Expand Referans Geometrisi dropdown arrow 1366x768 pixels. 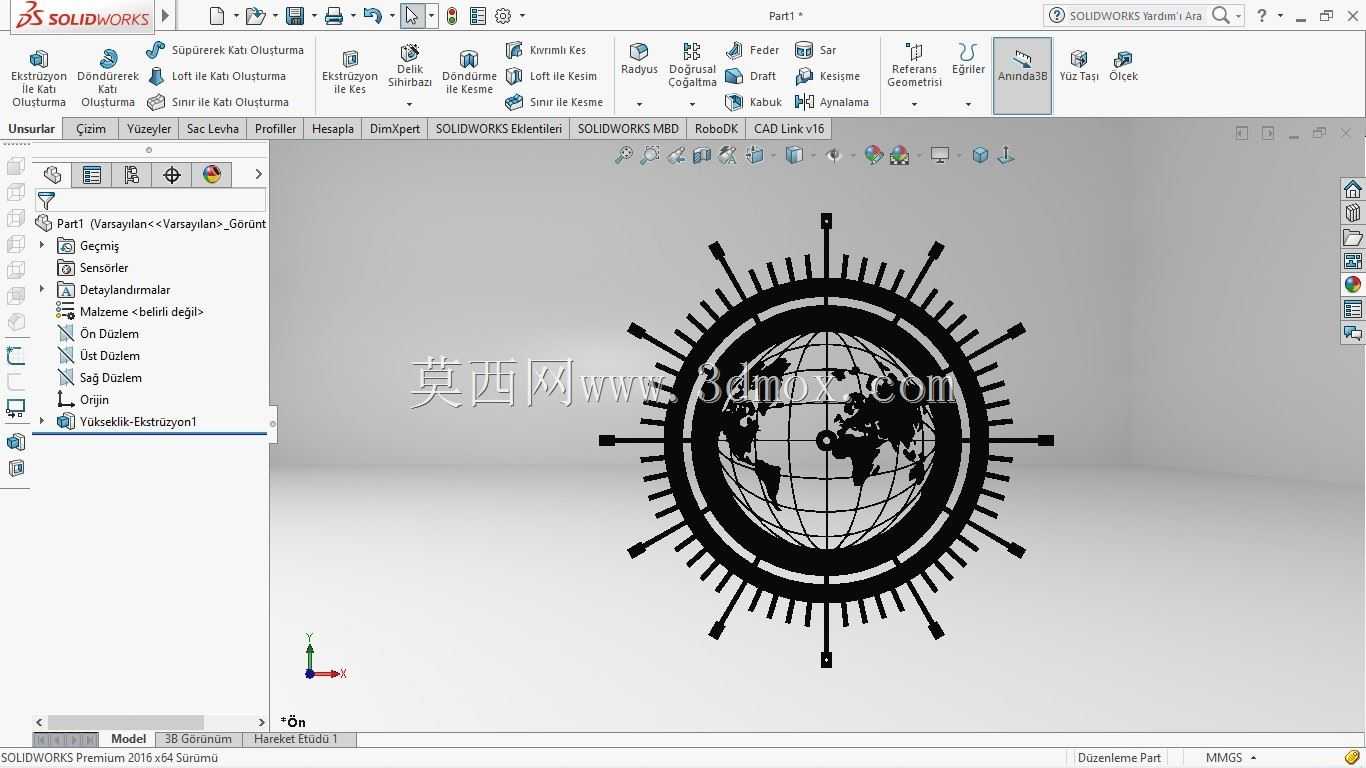[x=914, y=104]
